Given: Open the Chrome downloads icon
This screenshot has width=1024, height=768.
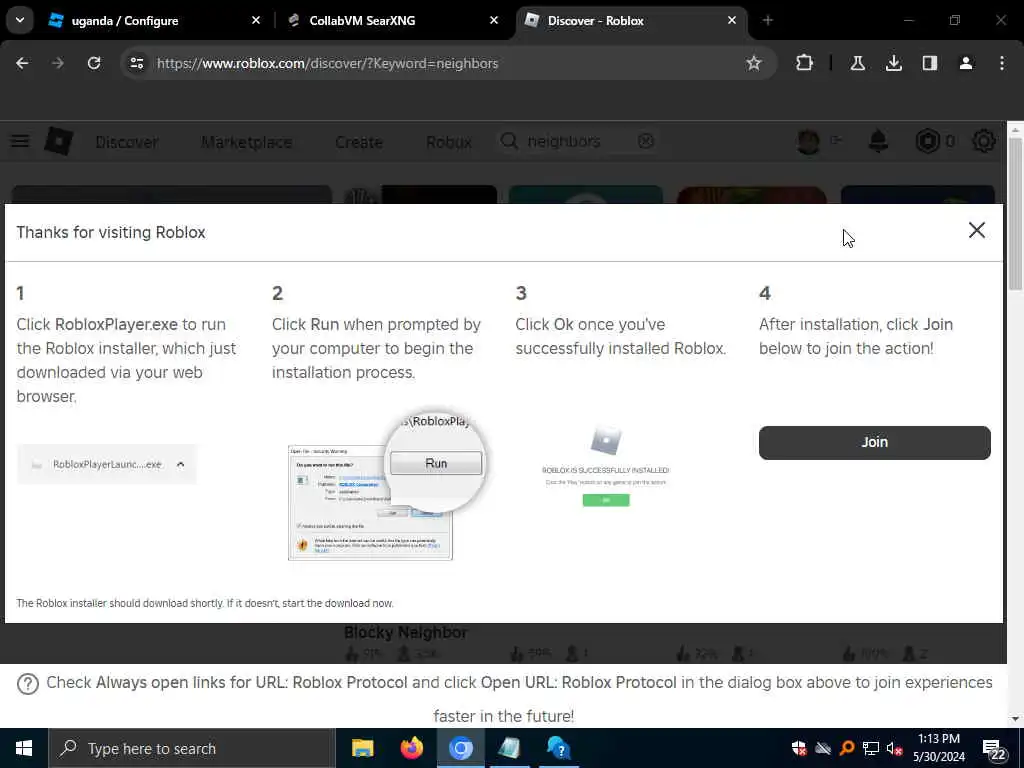Looking at the screenshot, I should [x=893, y=63].
